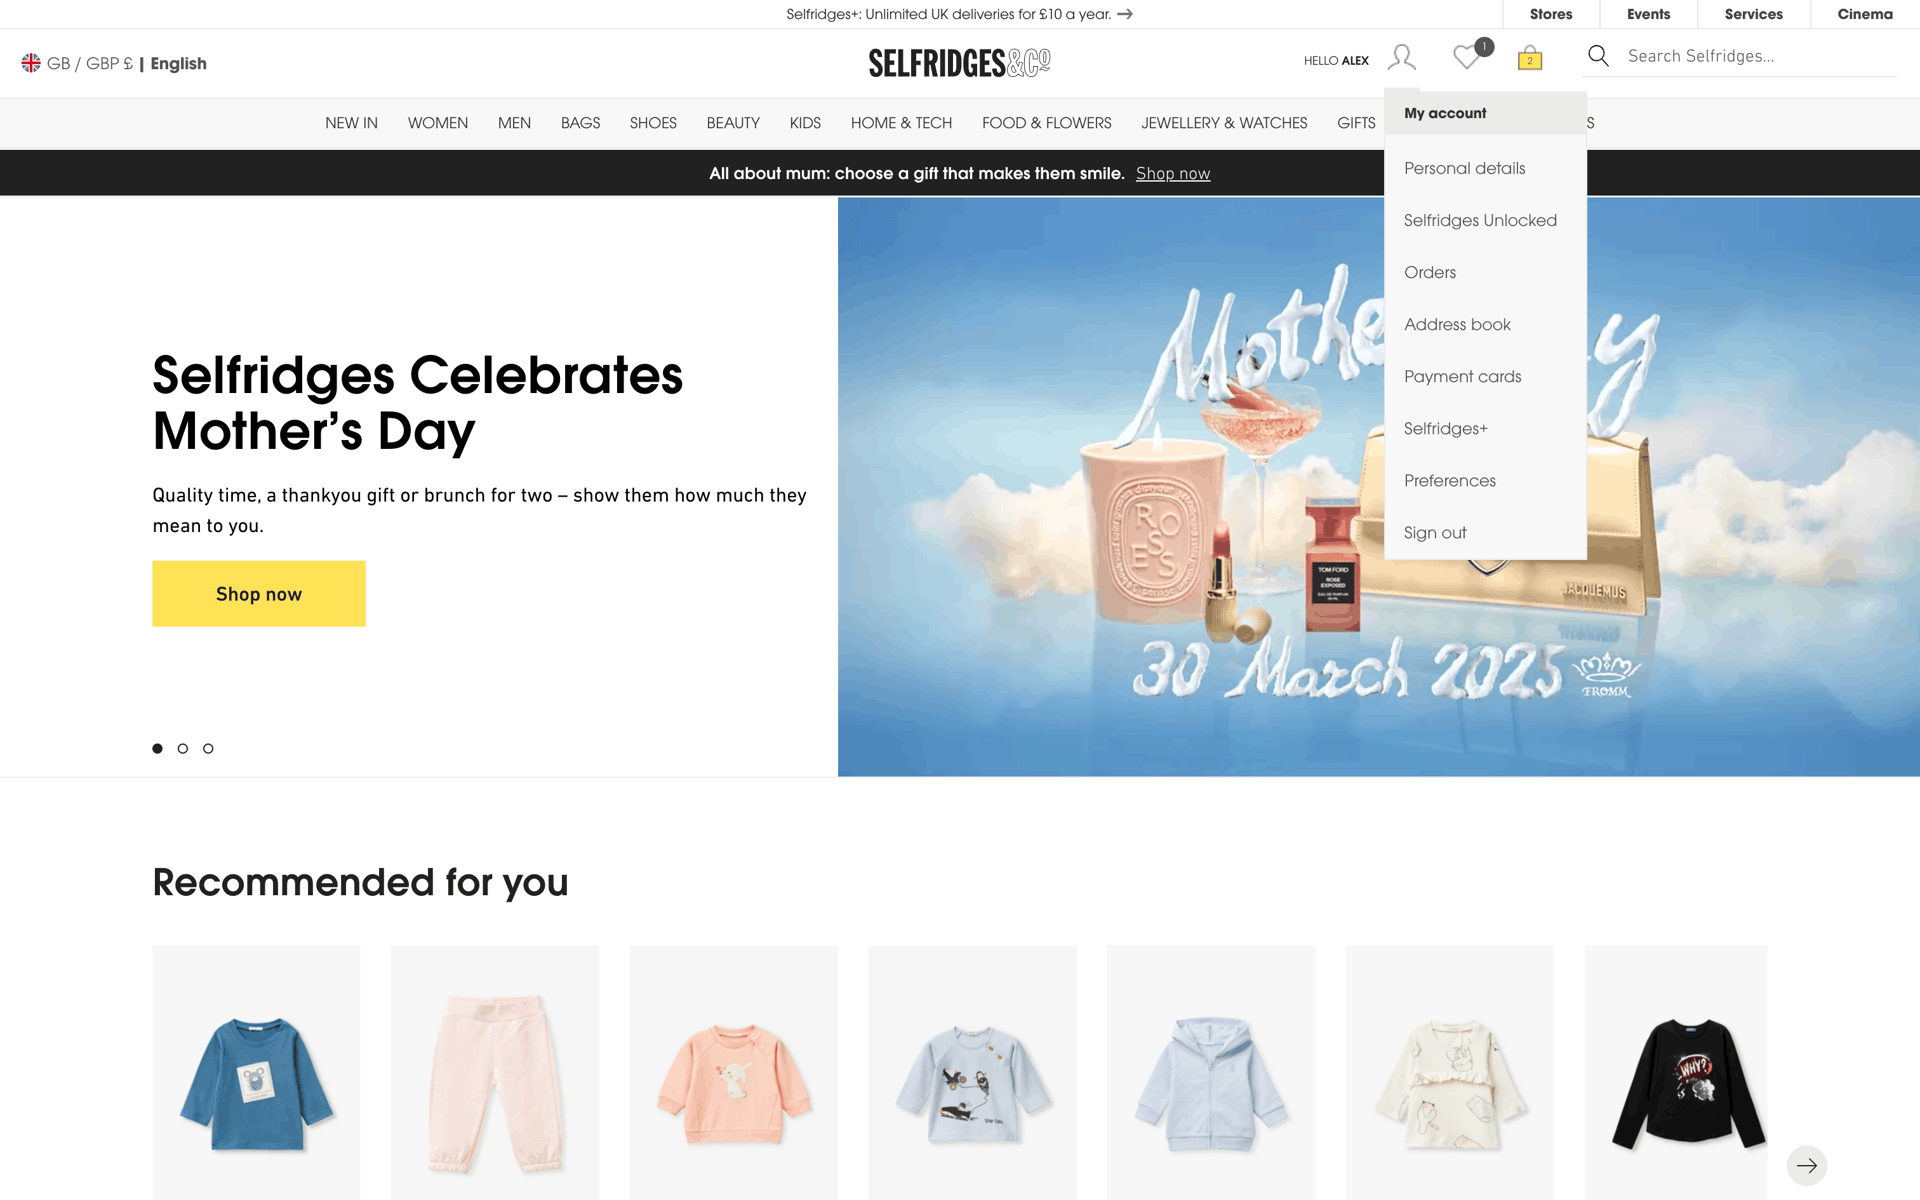Screen dimensions: 1920x1200
Task: Open the GIFTS category
Action: [x=1356, y=123]
